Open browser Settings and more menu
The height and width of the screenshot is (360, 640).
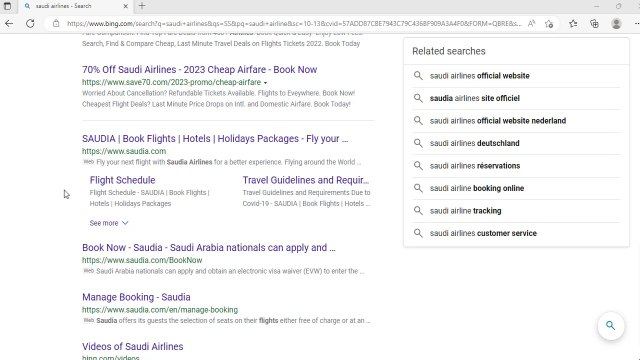coord(636,24)
